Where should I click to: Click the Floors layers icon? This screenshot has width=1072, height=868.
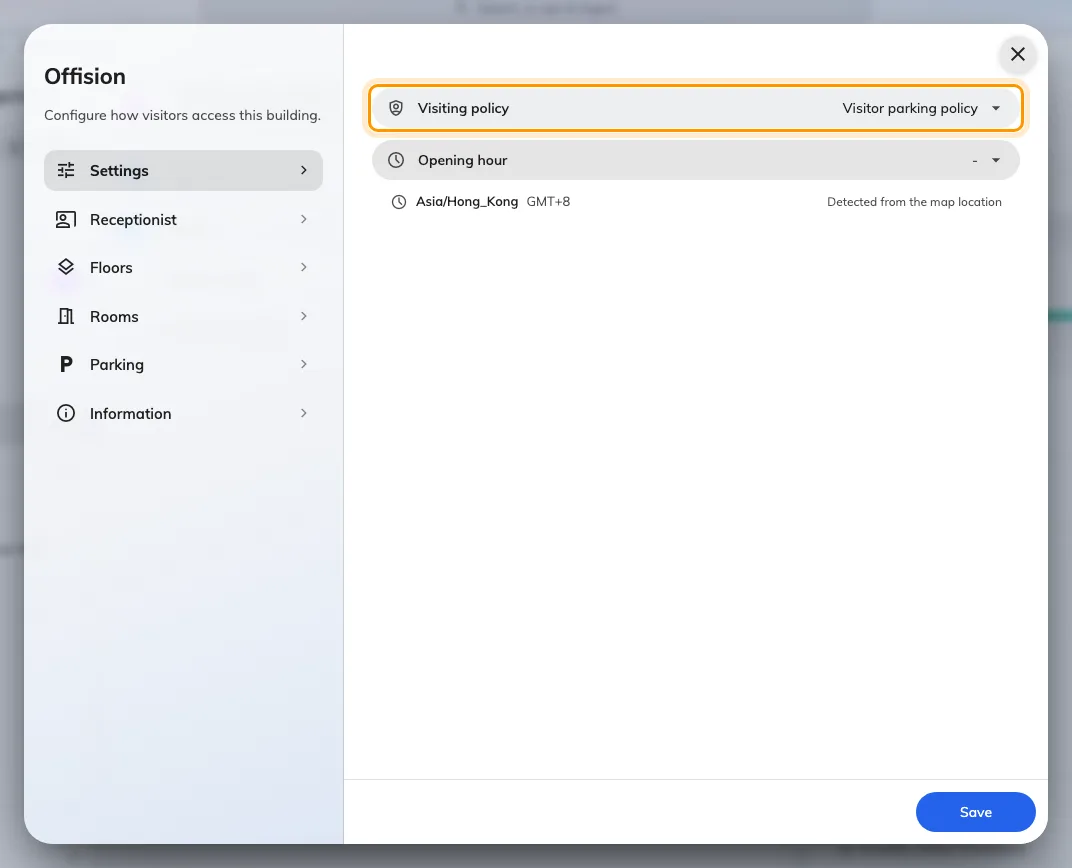66,267
